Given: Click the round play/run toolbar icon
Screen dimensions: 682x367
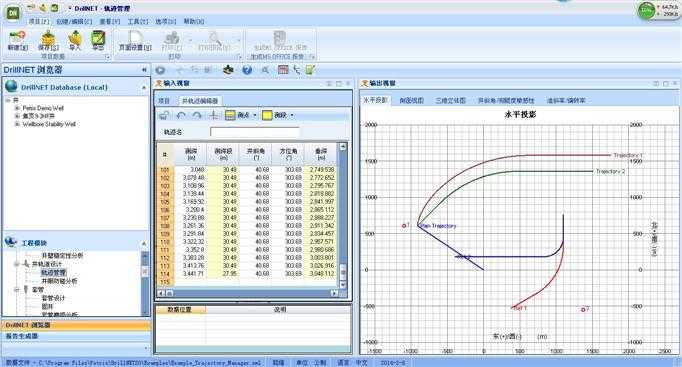Looking at the screenshot, I should 160,70.
